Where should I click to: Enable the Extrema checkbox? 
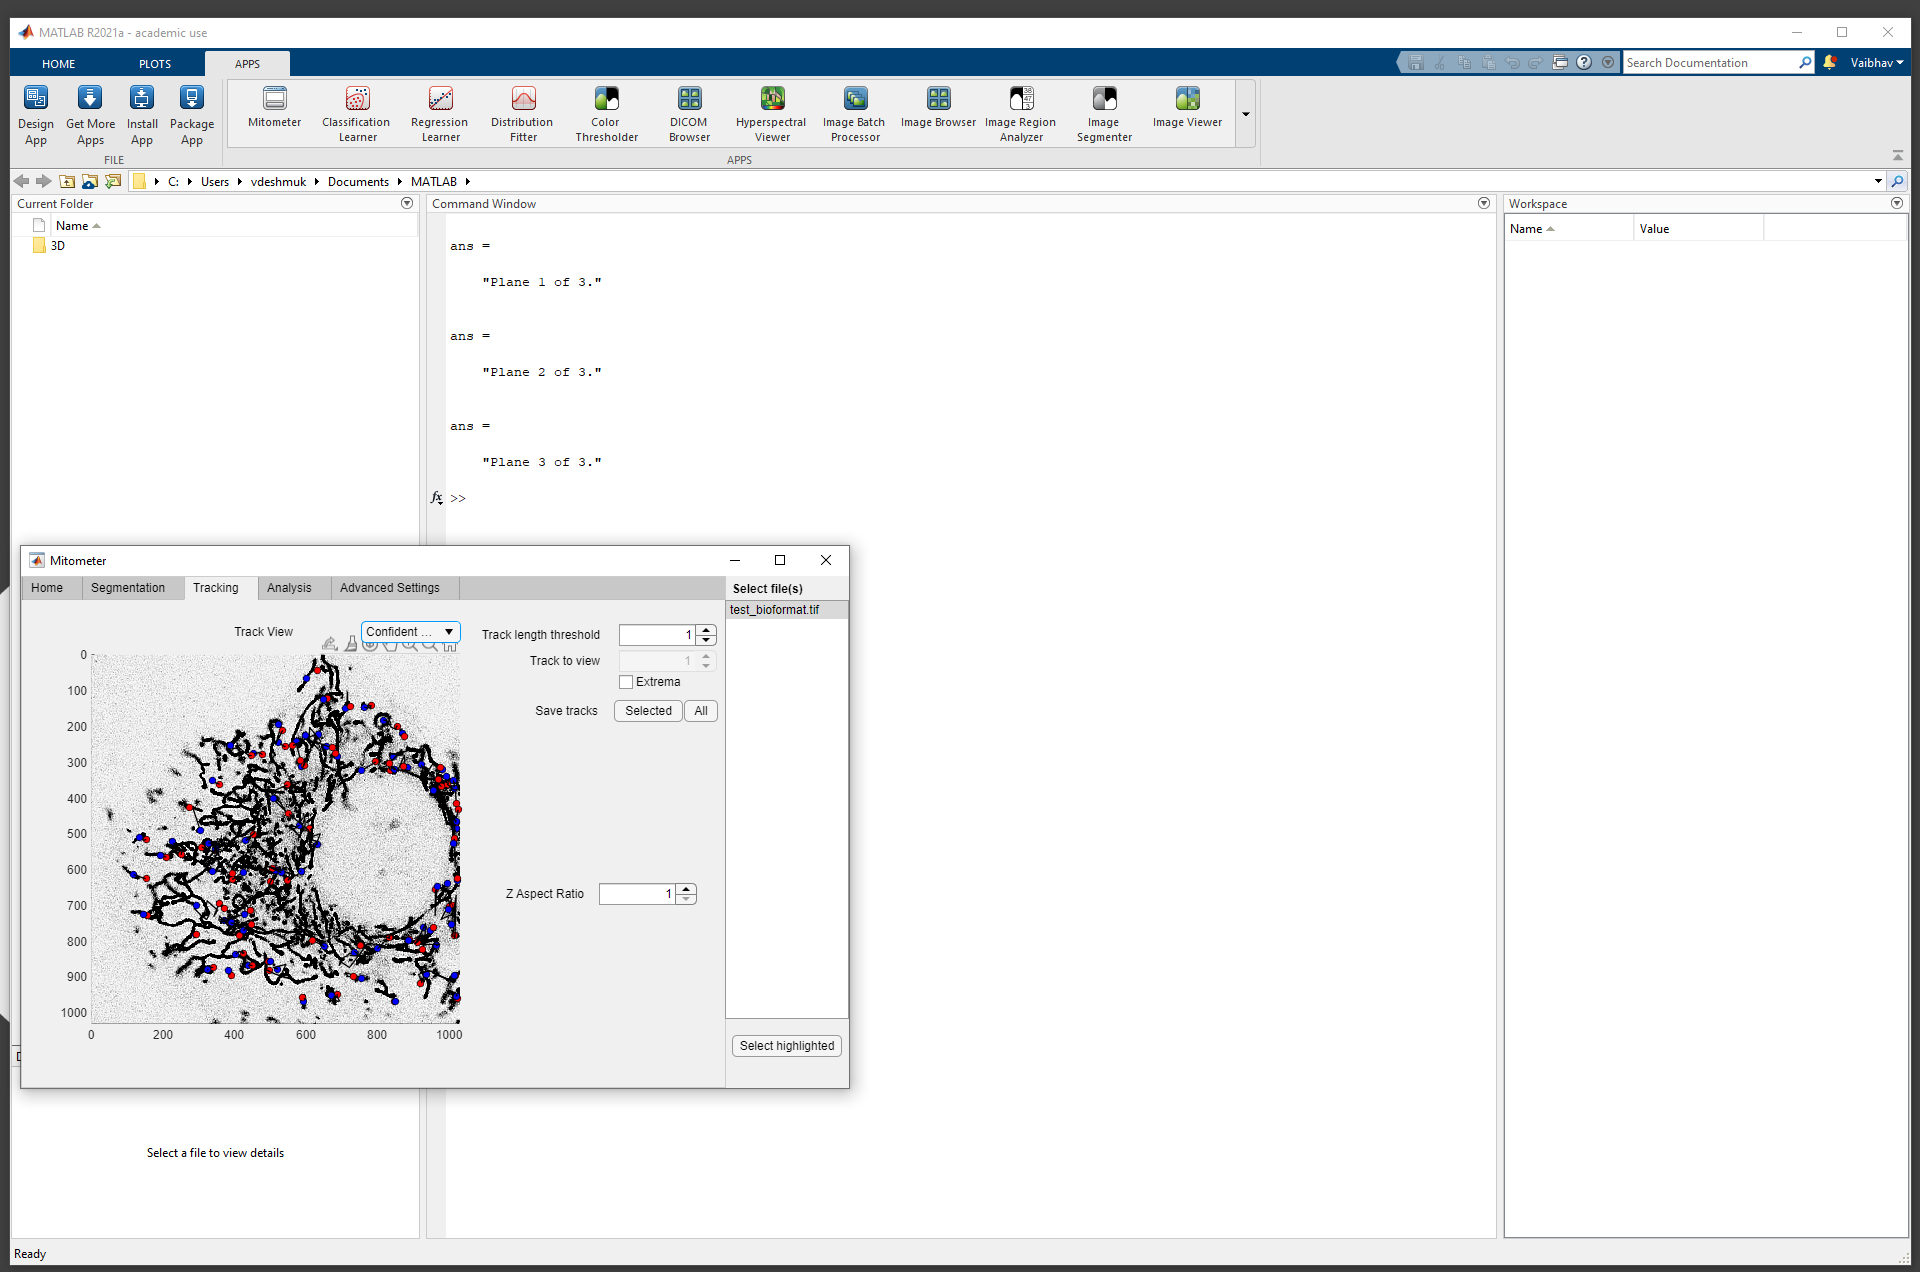pyautogui.click(x=626, y=682)
